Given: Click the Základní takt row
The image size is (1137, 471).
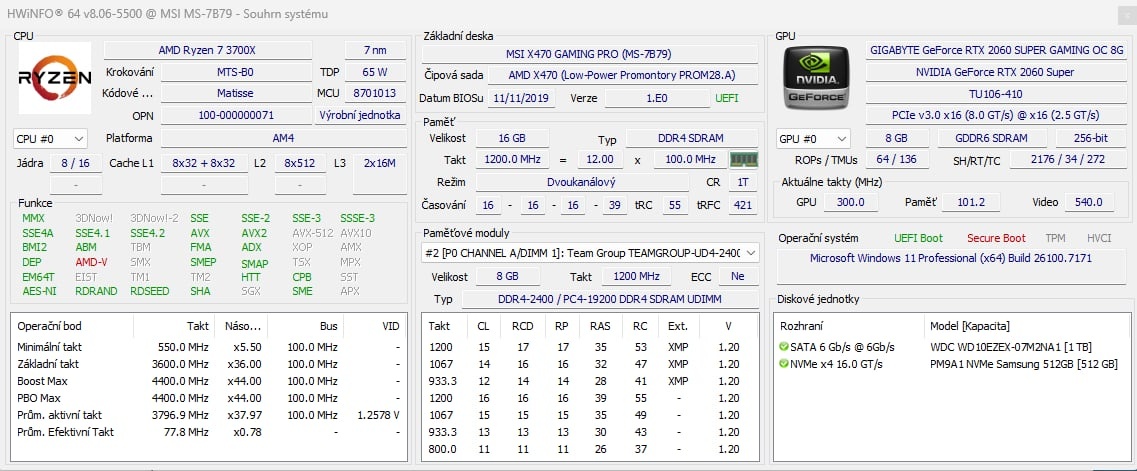Looking at the screenshot, I should pos(209,364).
